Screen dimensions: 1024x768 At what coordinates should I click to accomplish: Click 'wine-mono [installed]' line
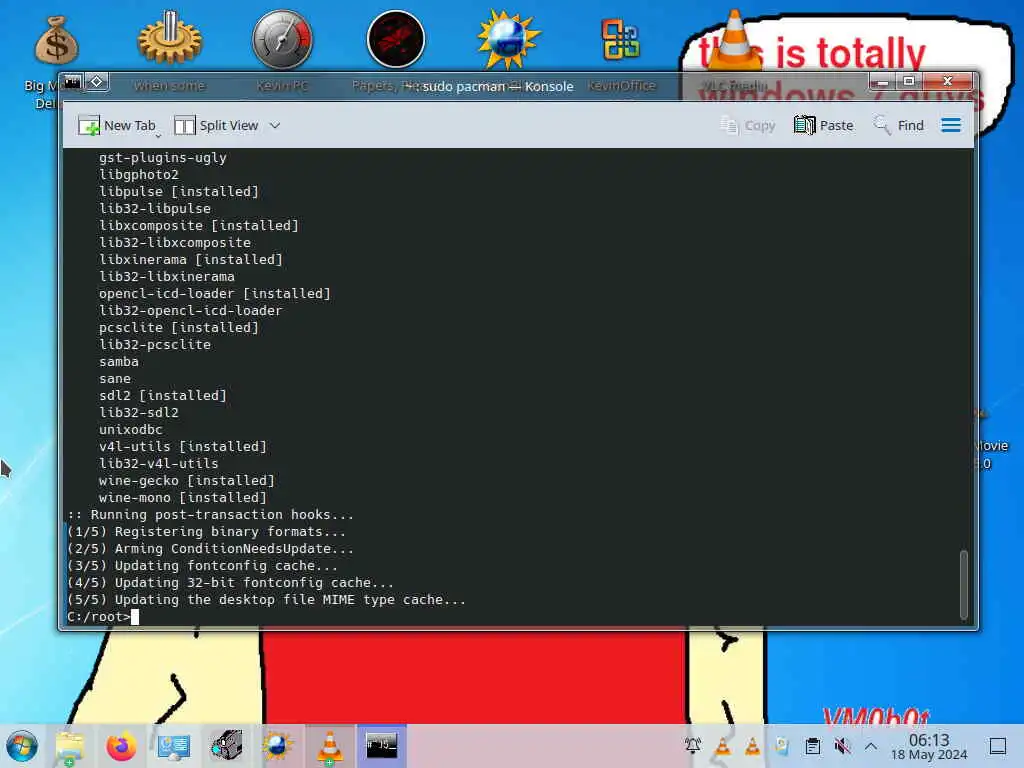coord(183,497)
